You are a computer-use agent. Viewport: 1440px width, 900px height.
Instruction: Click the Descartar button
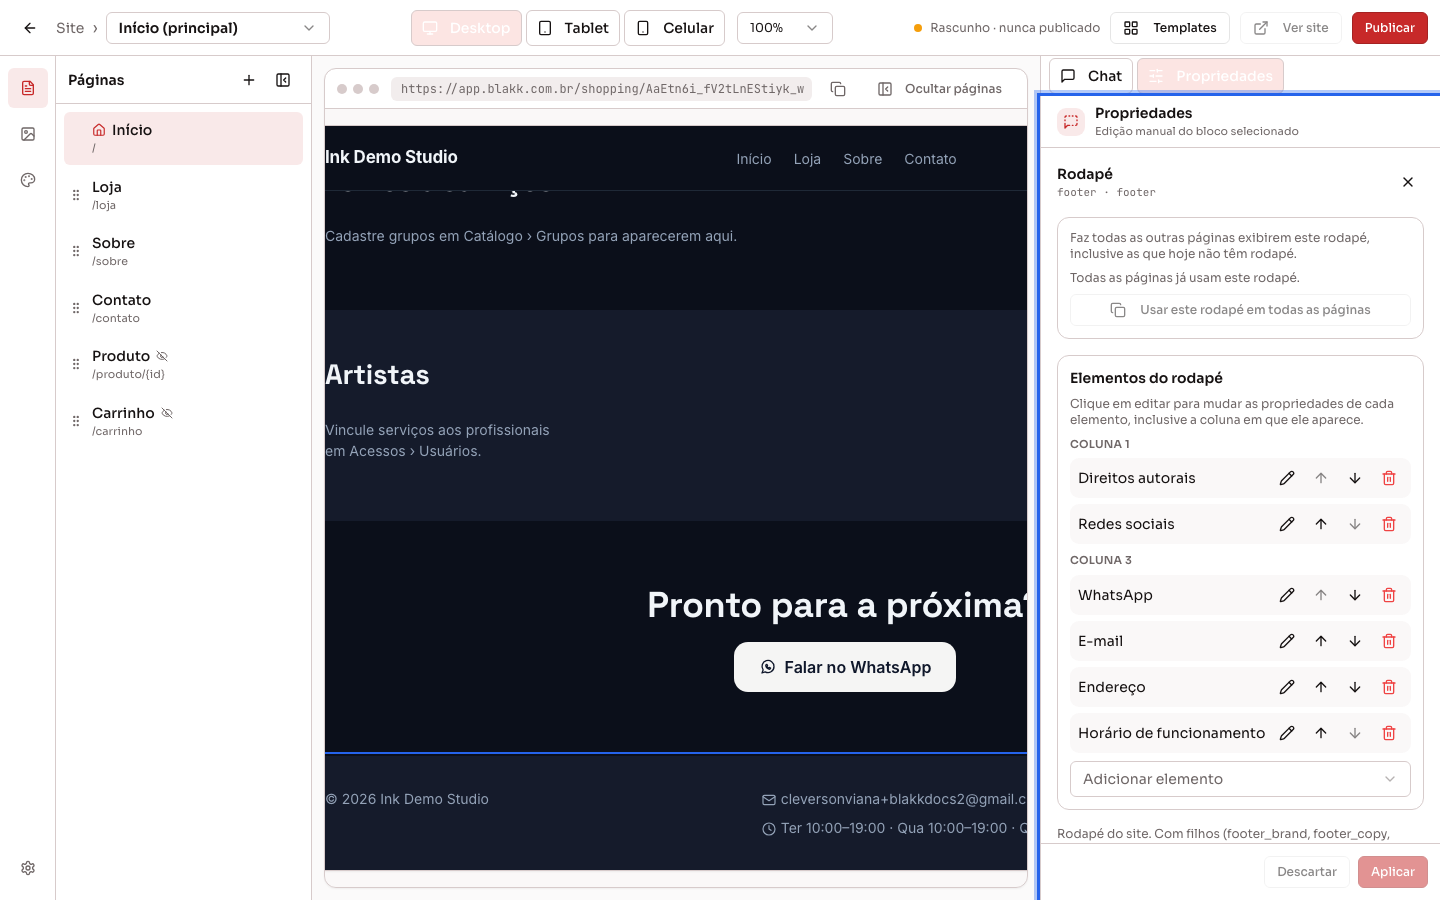pyautogui.click(x=1307, y=872)
